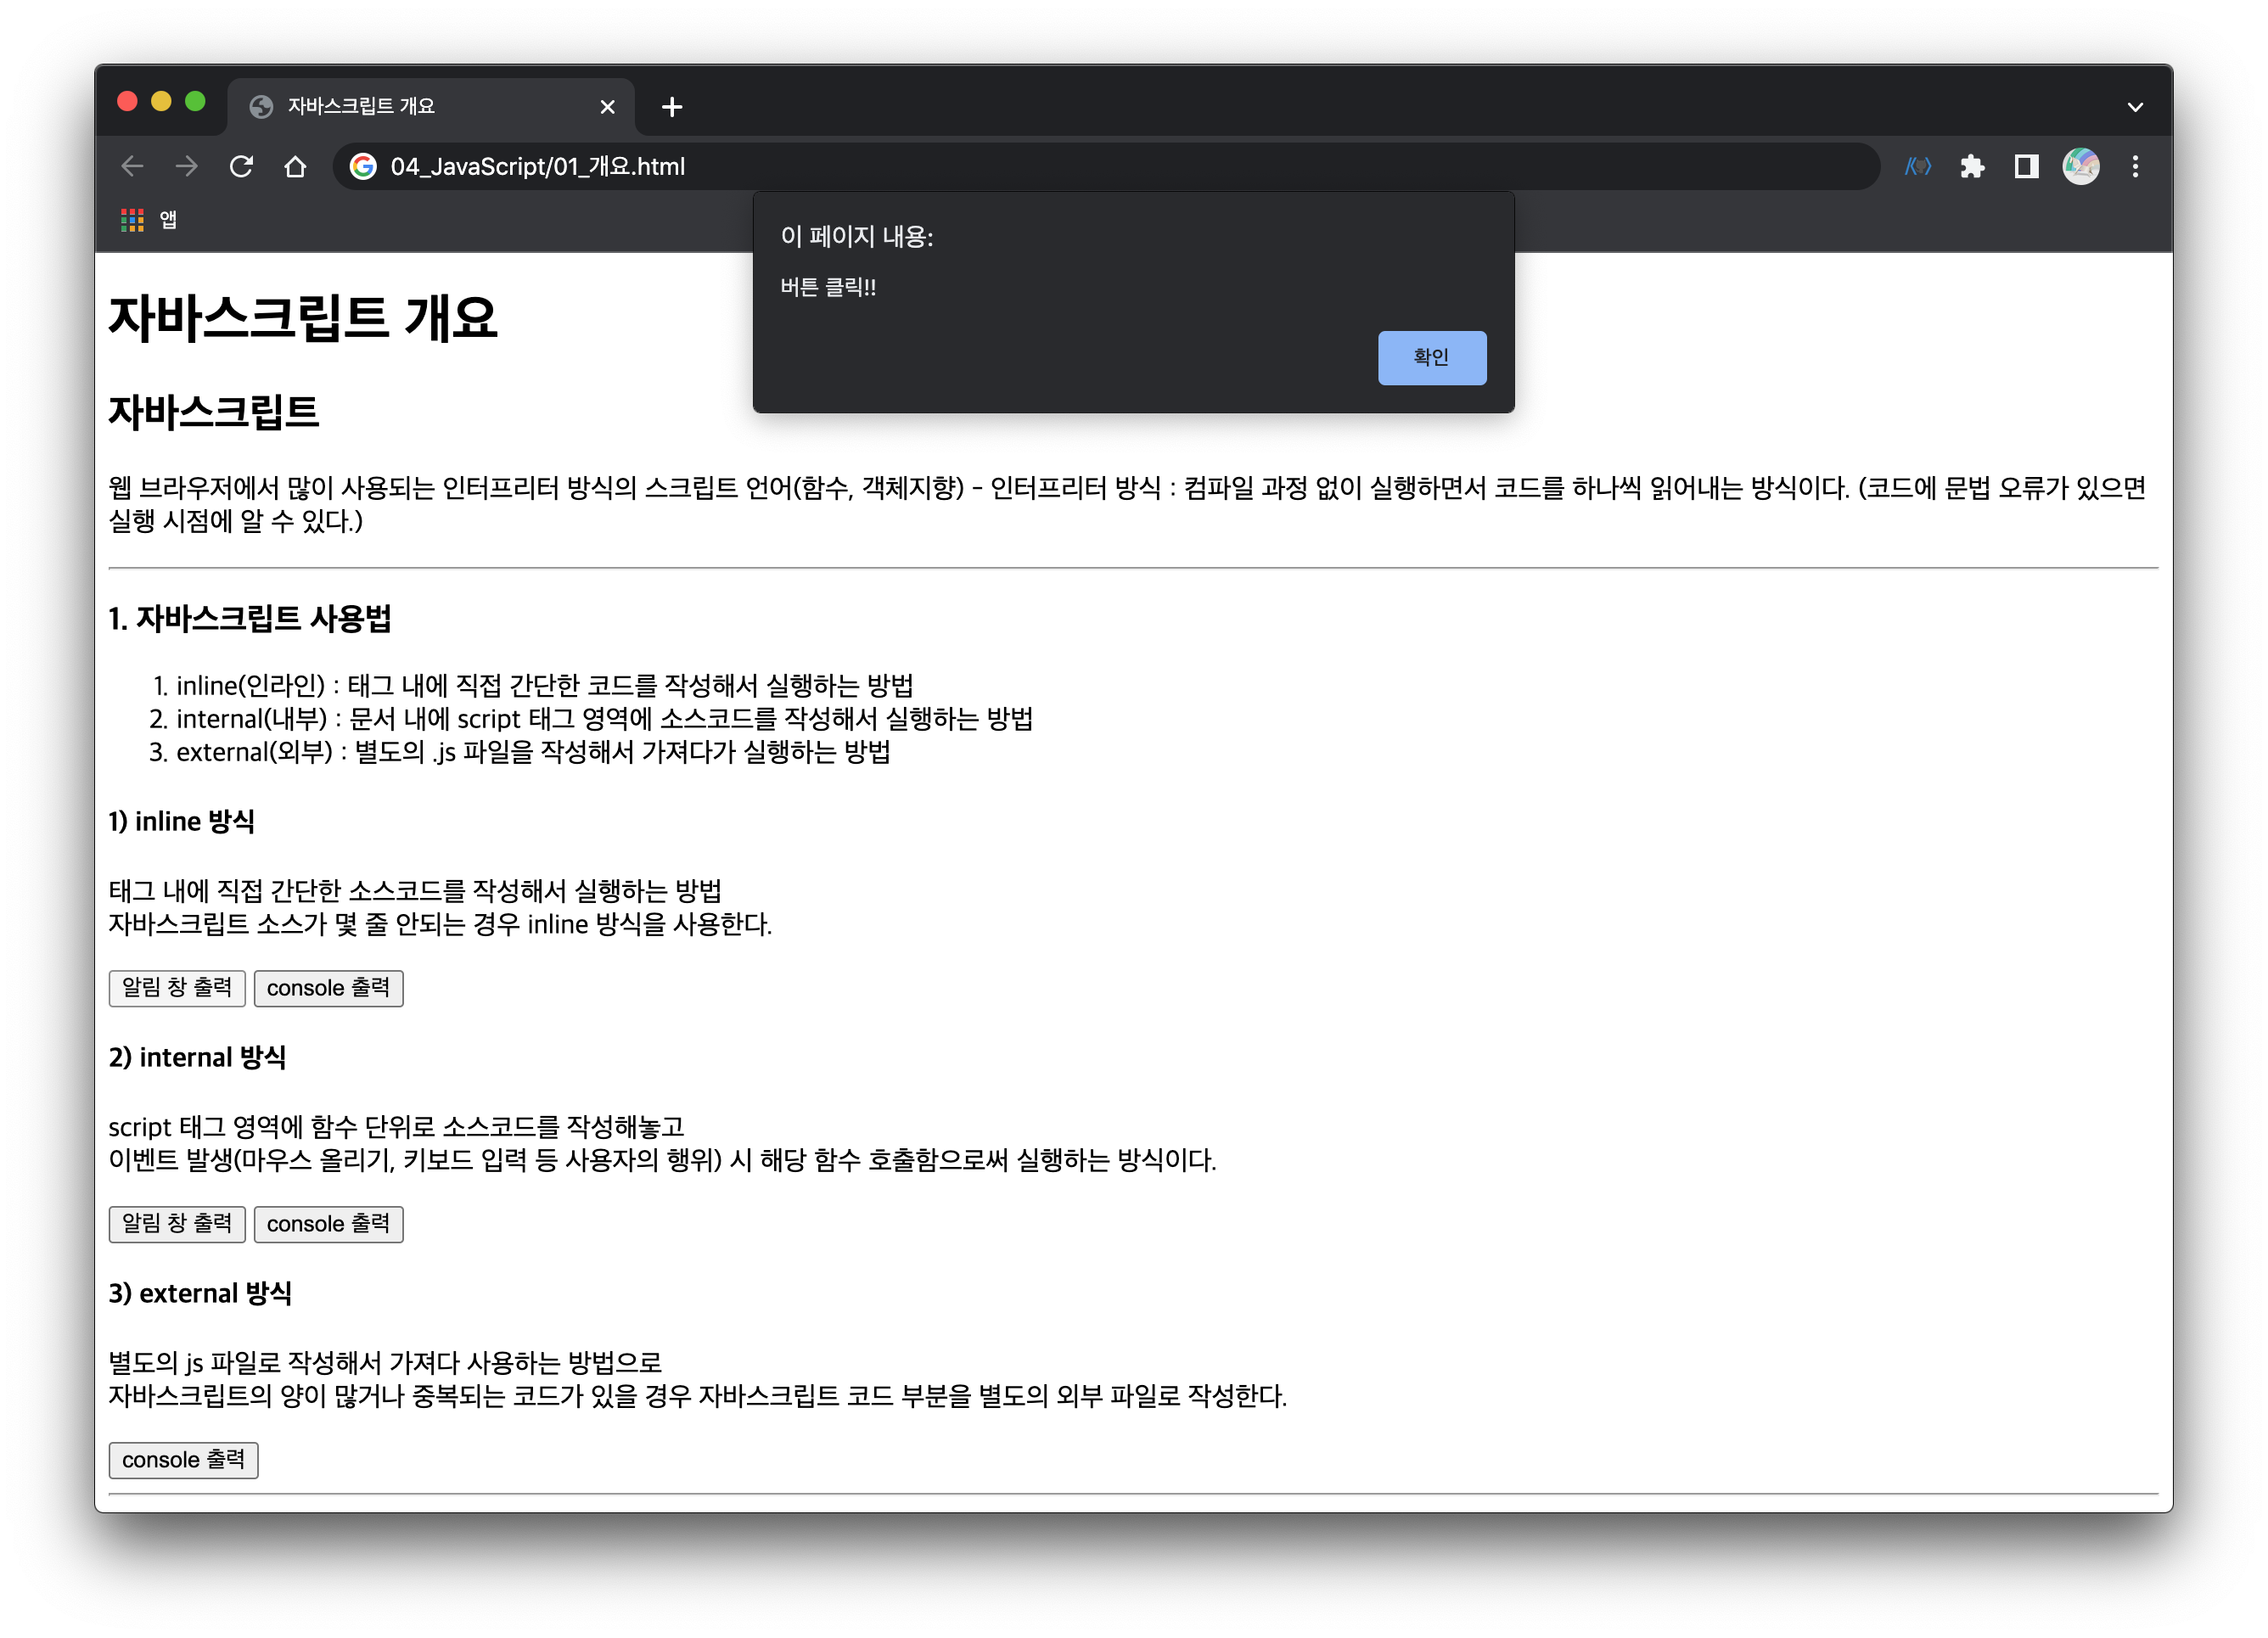Open the Chrome three-dot menu
This screenshot has height=1638, width=2268.
2135,166
